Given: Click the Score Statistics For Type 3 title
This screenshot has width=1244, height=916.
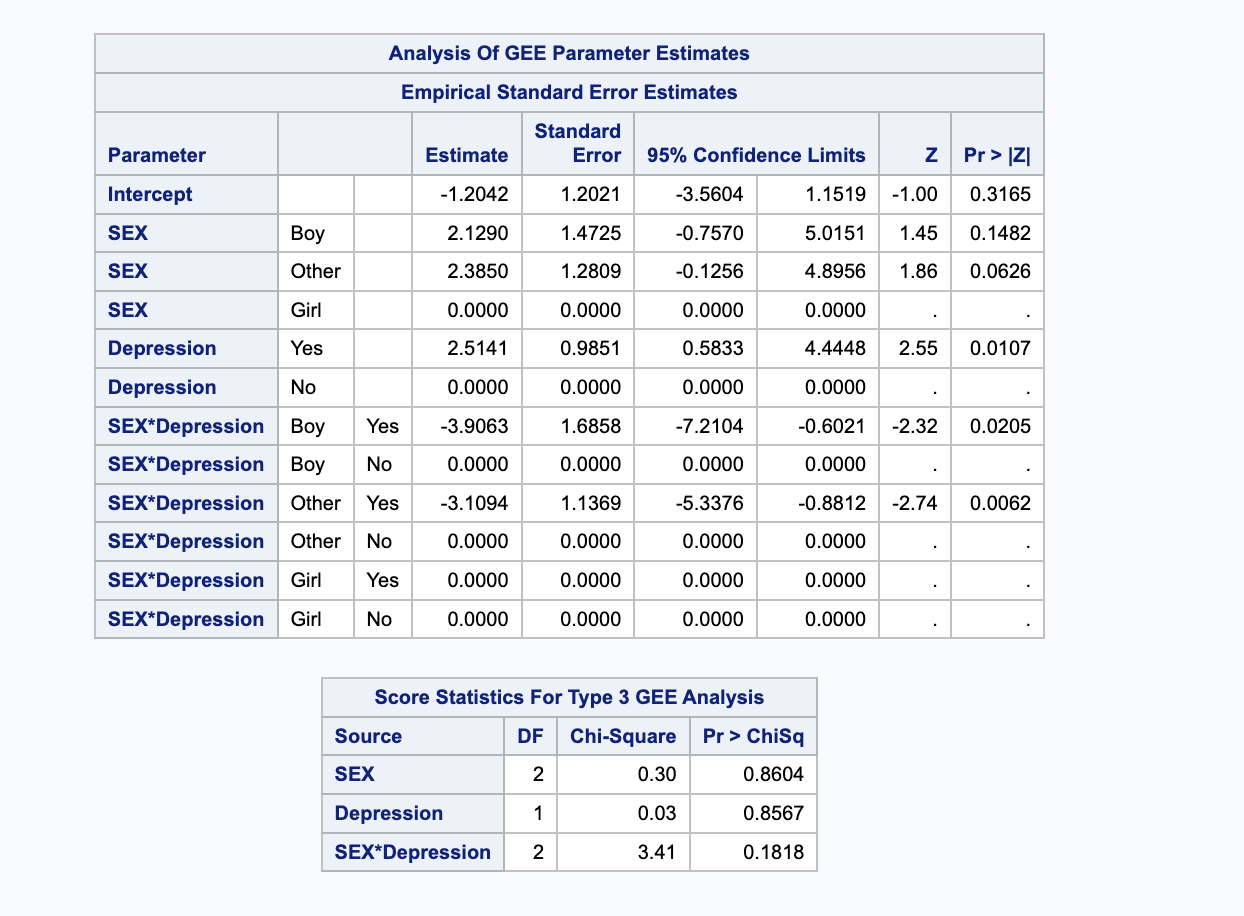Looking at the screenshot, I should click(569, 697).
